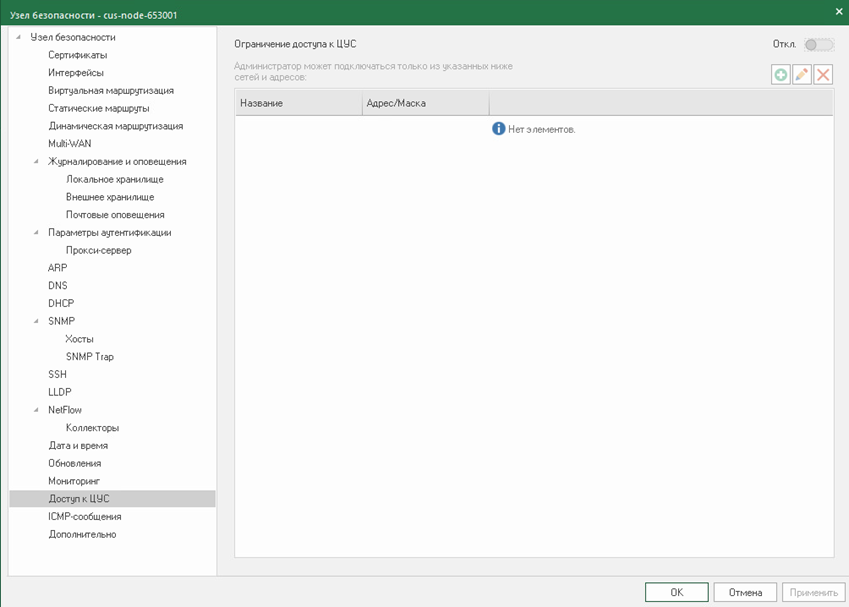Image resolution: width=849 pixels, height=607 pixels.
Task: Open Коллекторы under NetFlow
Action: tap(93, 428)
